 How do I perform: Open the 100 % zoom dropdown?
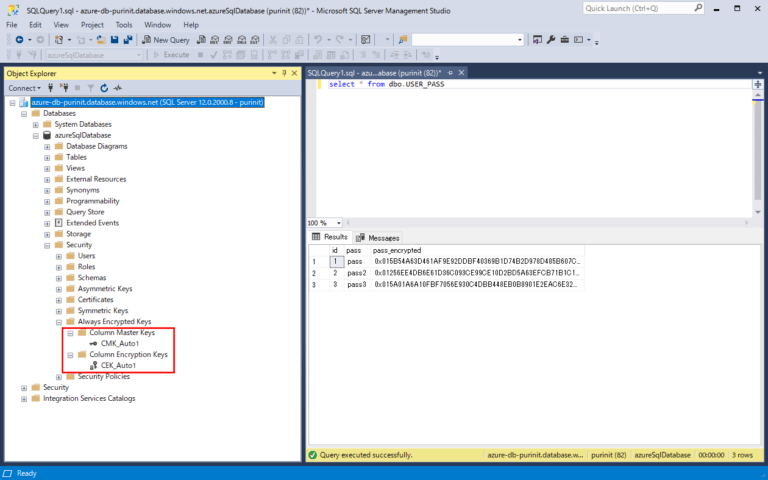click(x=338, y=223)
